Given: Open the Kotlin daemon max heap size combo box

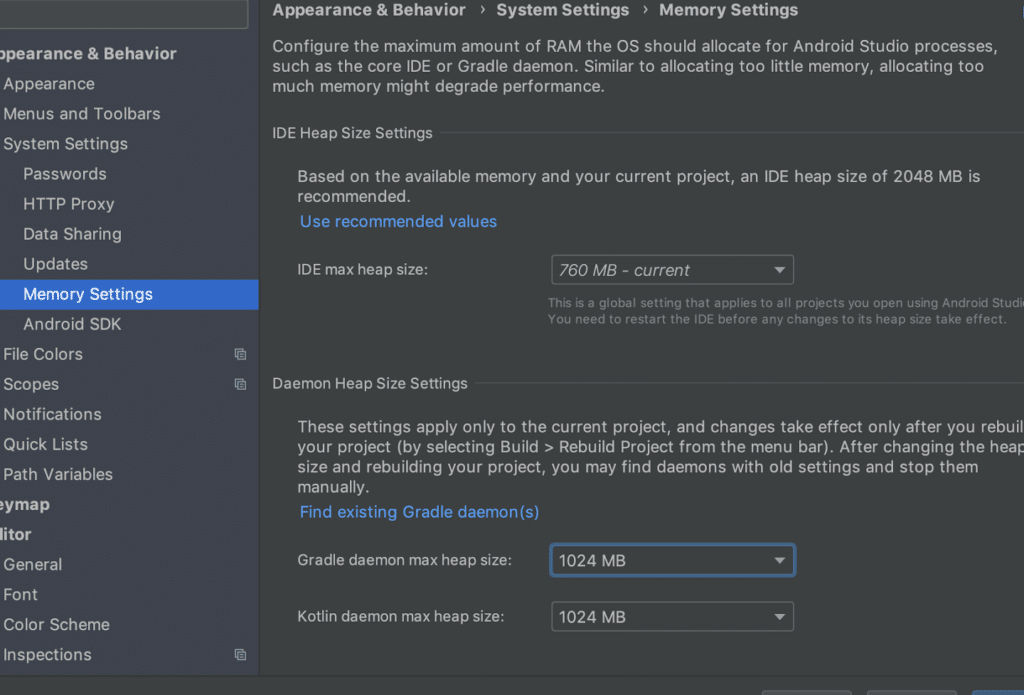Looking at the screenshot, I should pyautogui.click(x=672, y=617).
